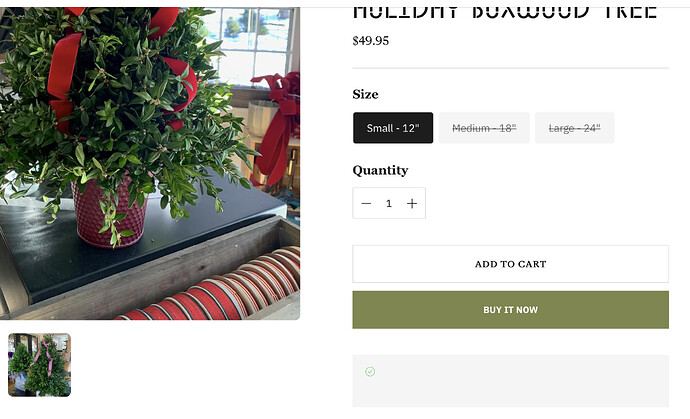Click the Size section label
The height and width of the screenshot is (419, 690).
point(365,94)
